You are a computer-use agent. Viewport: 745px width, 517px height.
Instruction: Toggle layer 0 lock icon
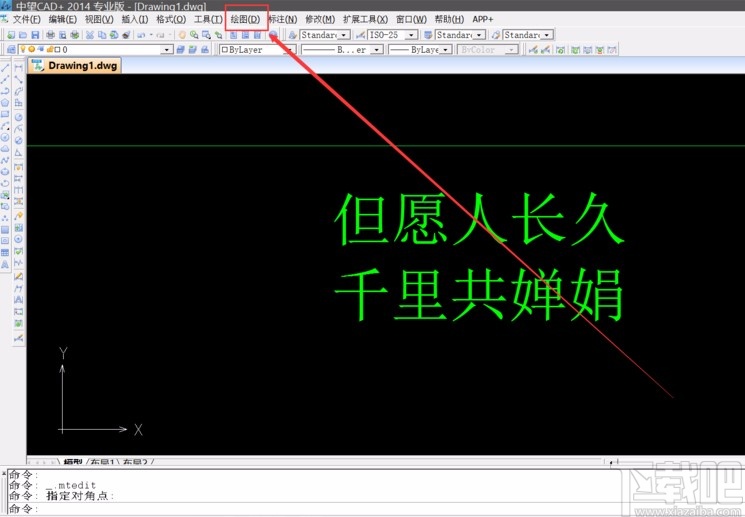[49, 49]
